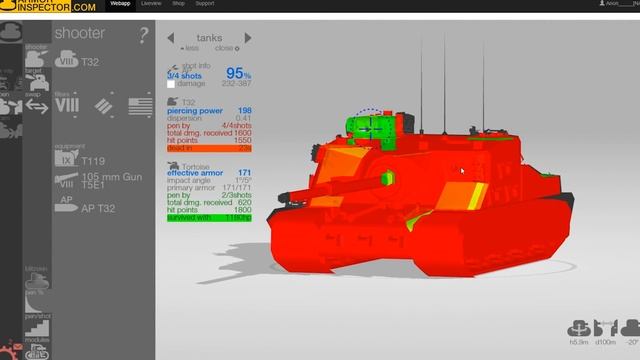The width and height of the screenshot is (640, 360).
Task: Click total dmg. received 1600 row
Action: [x=209, y=133]
